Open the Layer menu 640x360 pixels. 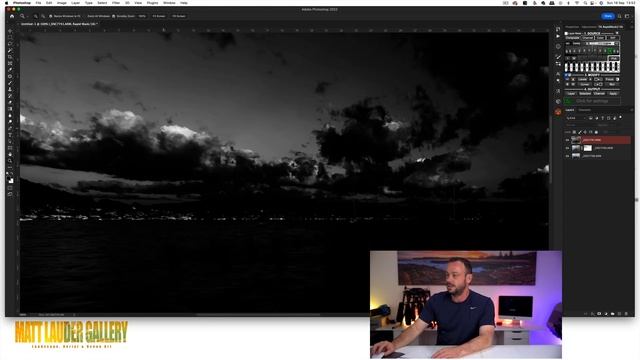tap(76, 3)
